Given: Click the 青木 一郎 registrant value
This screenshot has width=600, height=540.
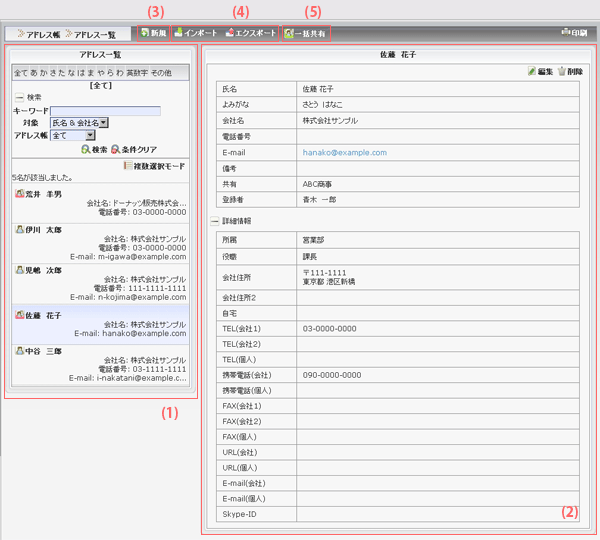Looking at the screenshot, I should click(319, 199).
